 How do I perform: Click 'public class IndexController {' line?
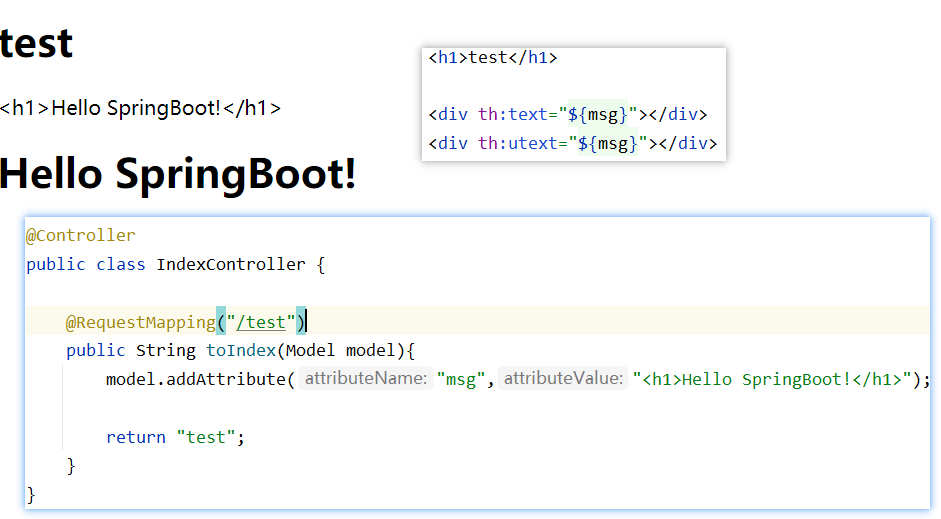(x=176, y=265)
